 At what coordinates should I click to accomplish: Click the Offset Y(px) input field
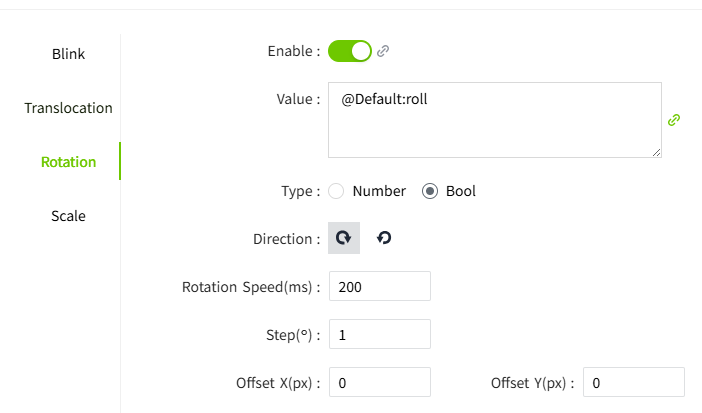coord(633,382)
